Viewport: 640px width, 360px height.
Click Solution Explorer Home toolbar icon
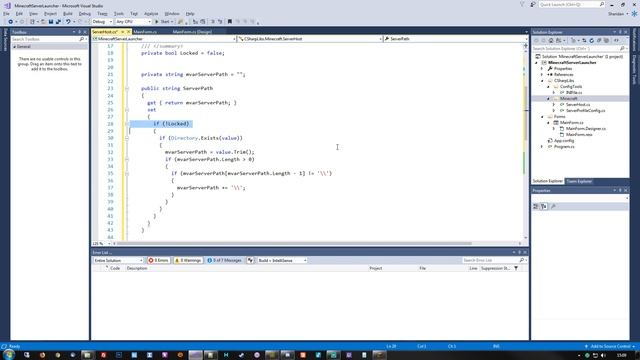[551, 41]
